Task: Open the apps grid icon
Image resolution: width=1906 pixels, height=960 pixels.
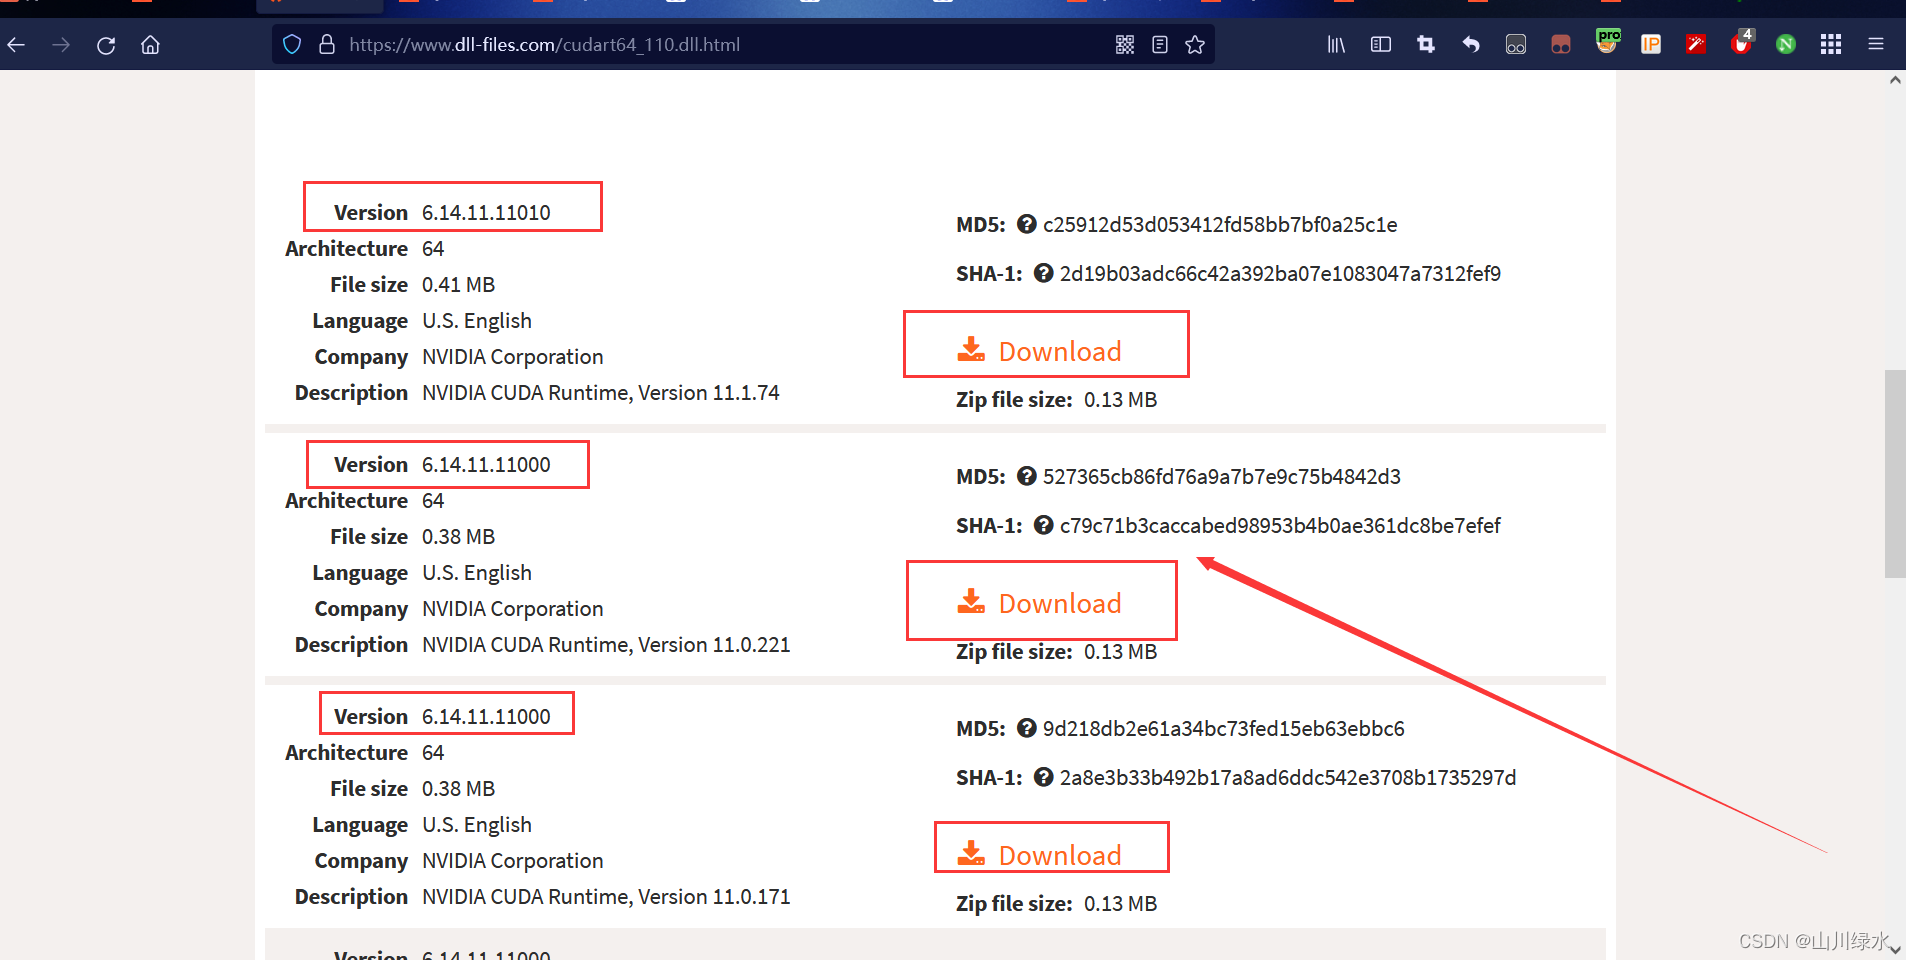Action: (x=1831, y=45)
